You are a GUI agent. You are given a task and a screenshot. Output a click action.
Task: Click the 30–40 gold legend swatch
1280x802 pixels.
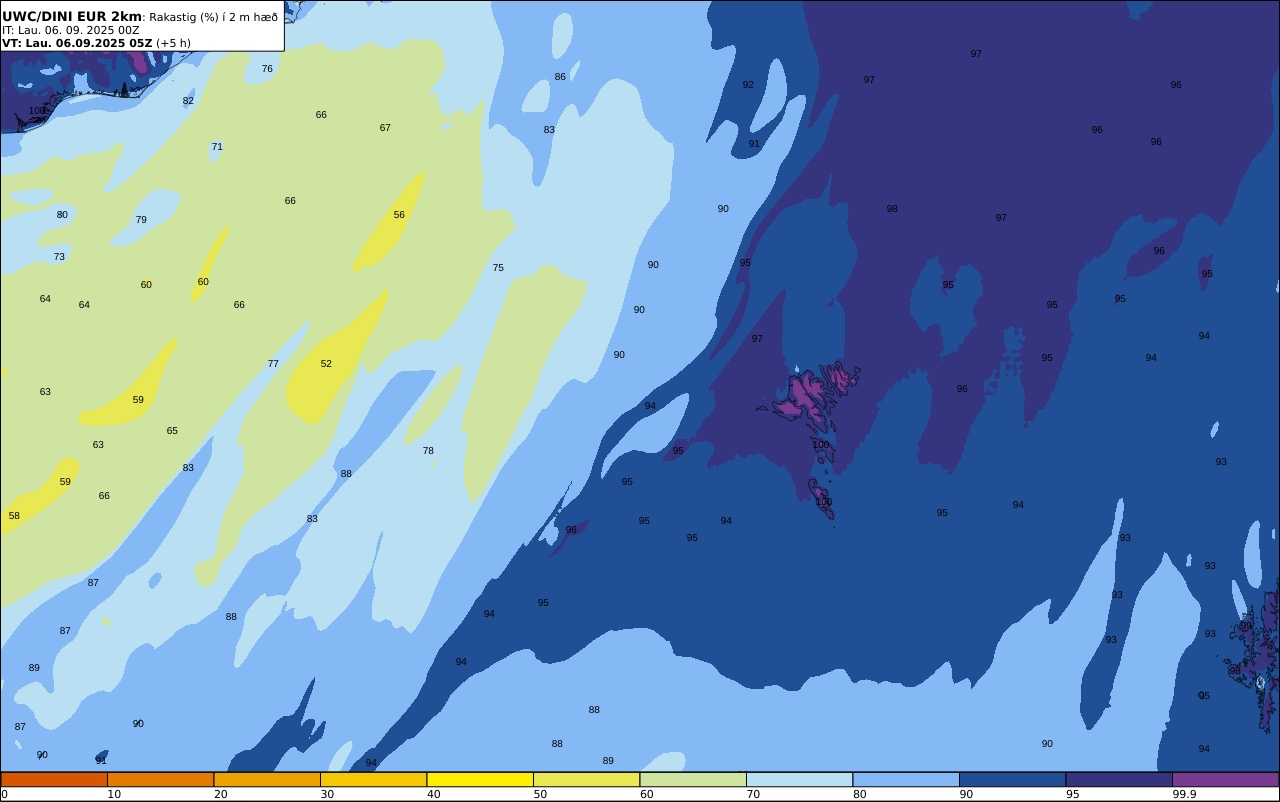(373, 779)
